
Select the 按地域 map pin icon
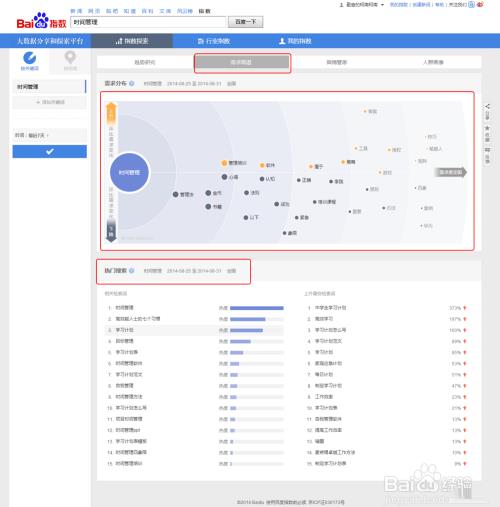pos(70,58)
